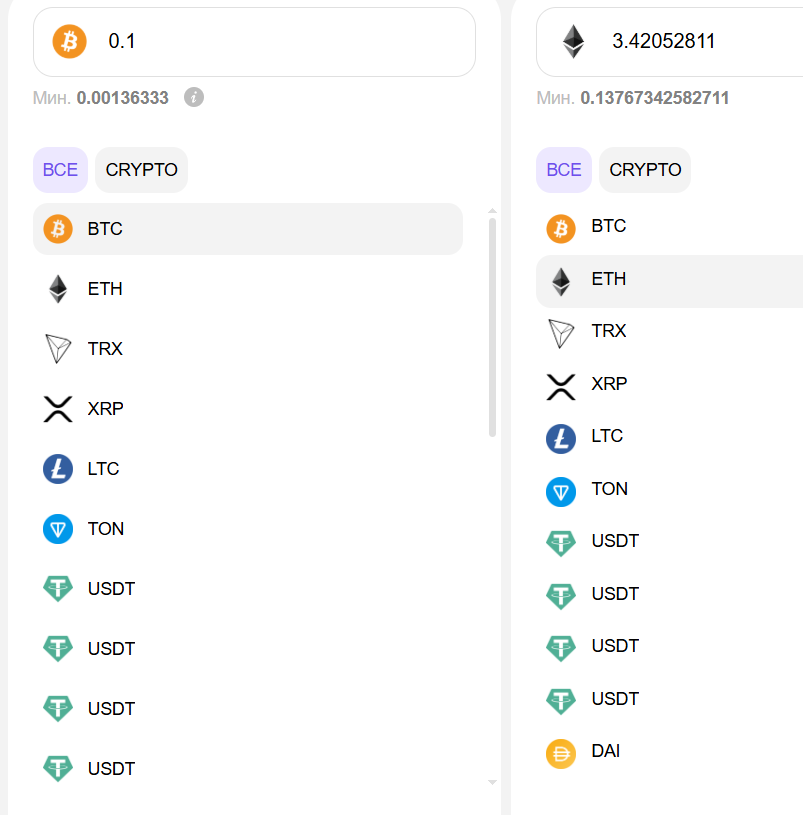
Task: Select LTC in the left currency list
Action: pos(248,469)
